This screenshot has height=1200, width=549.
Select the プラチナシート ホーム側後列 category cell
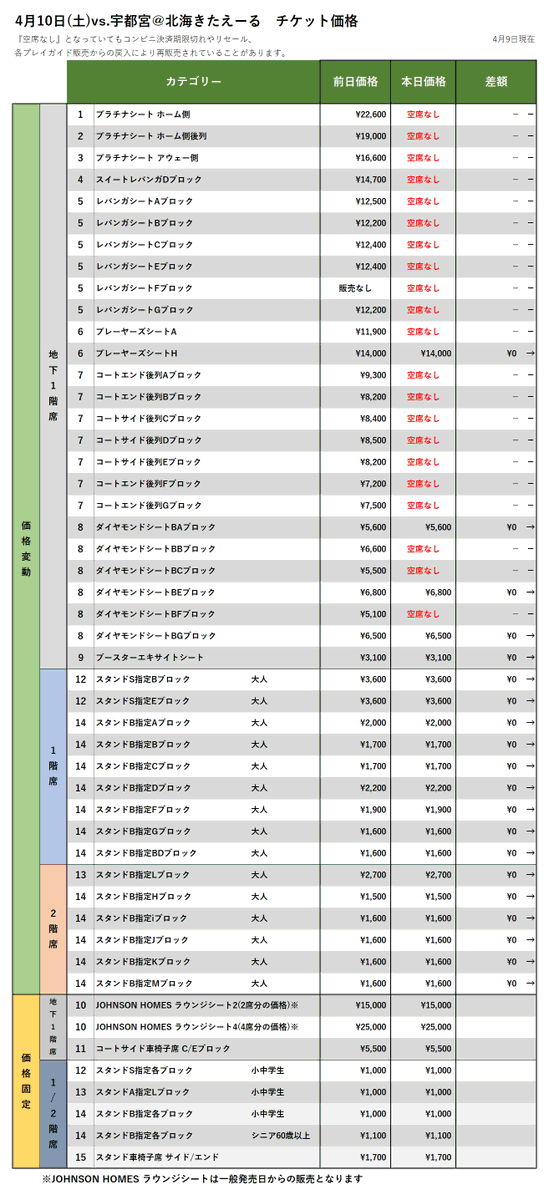tap(207, 136)
